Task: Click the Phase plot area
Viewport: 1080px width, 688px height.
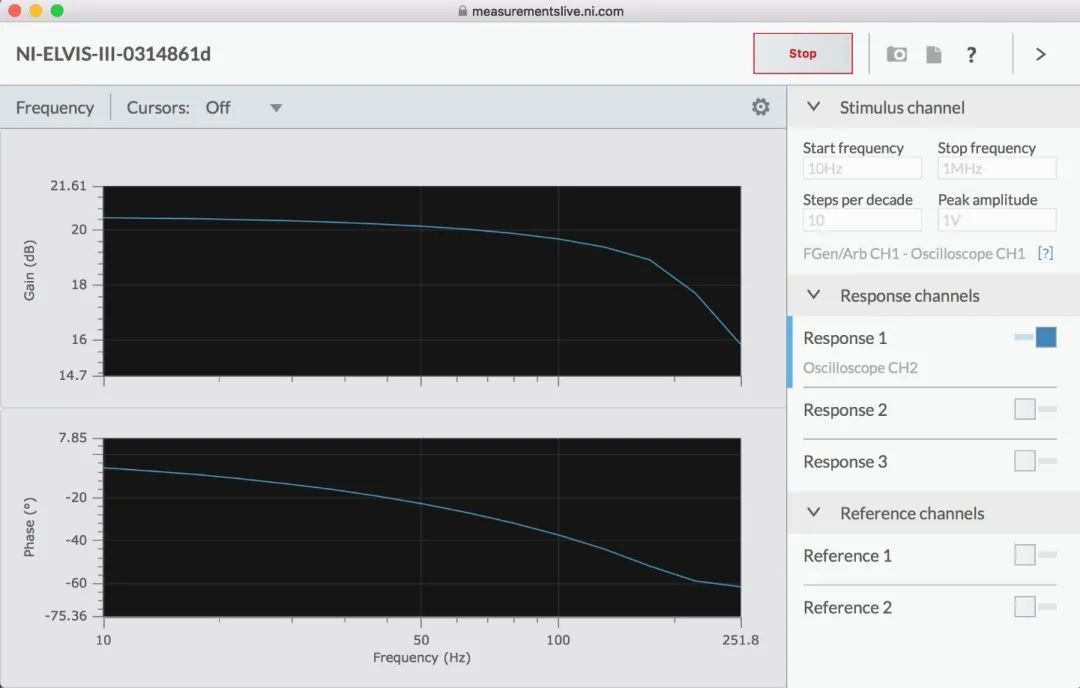Action: pos(422,527)
